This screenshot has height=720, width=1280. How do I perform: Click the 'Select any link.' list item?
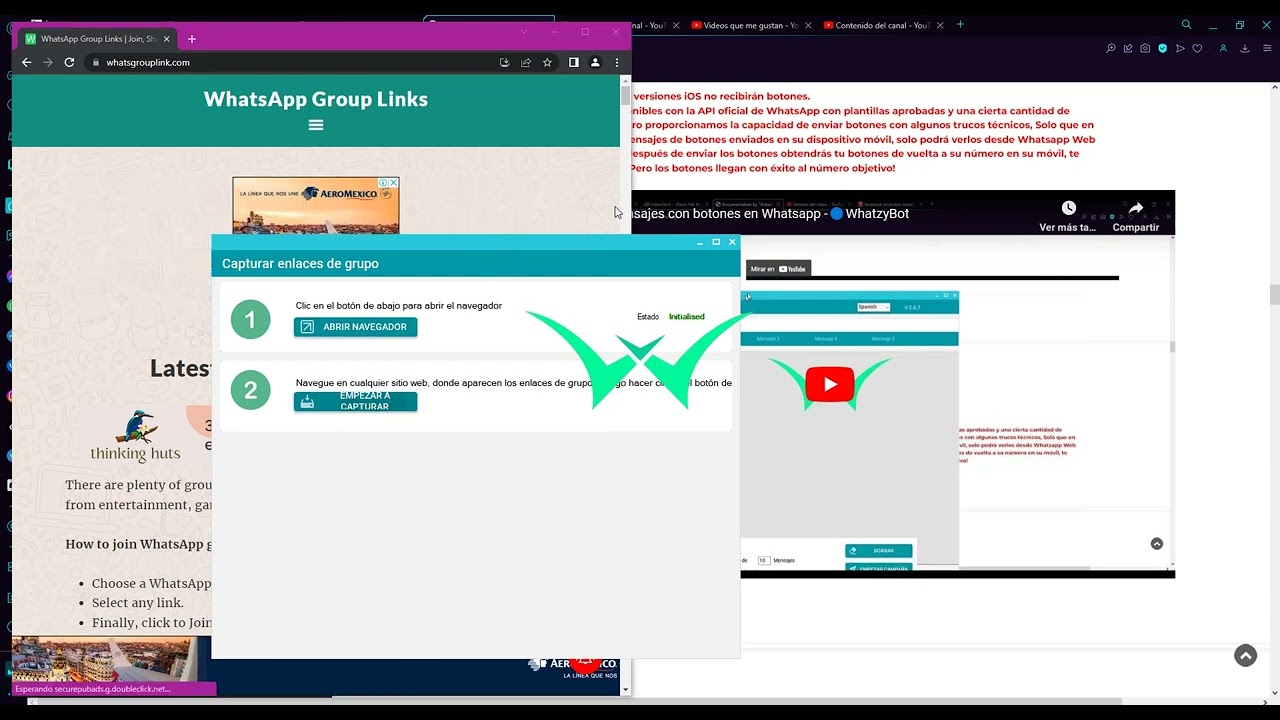point(138,603)
